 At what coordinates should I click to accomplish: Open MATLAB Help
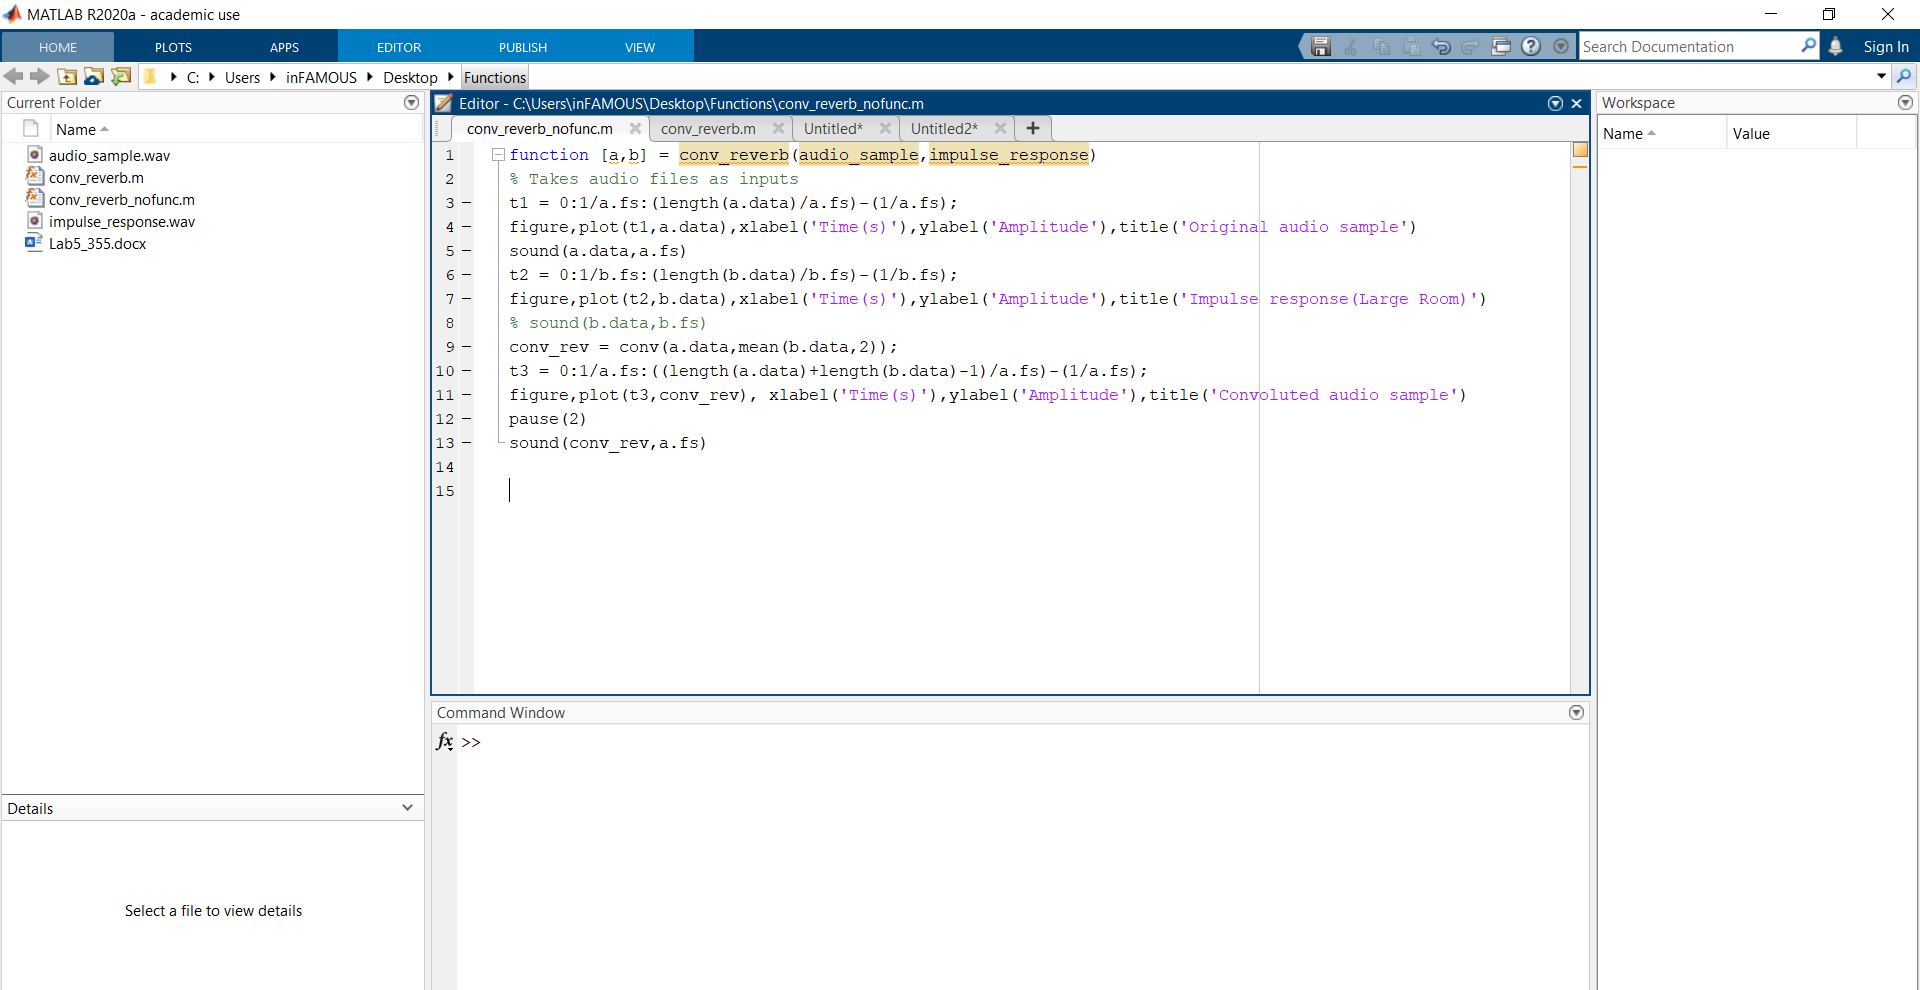tap(1531, 46)
